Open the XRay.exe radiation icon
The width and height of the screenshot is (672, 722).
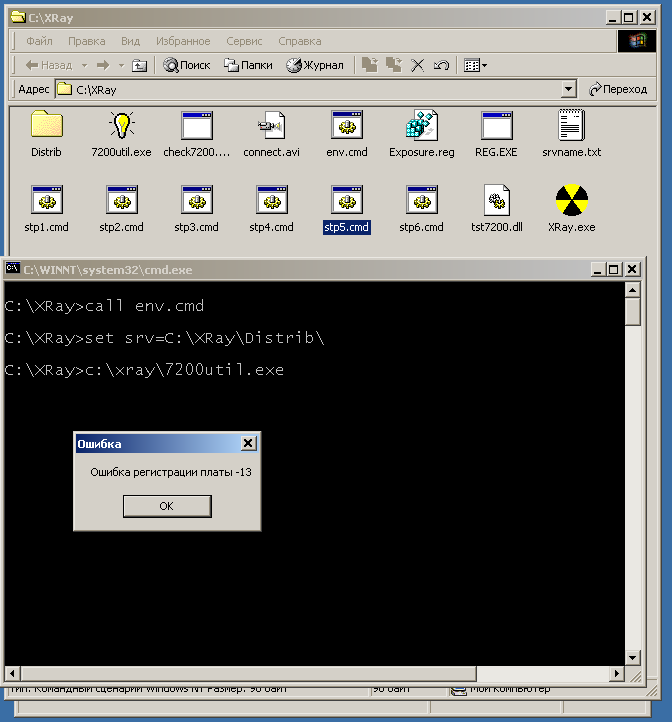571,201
